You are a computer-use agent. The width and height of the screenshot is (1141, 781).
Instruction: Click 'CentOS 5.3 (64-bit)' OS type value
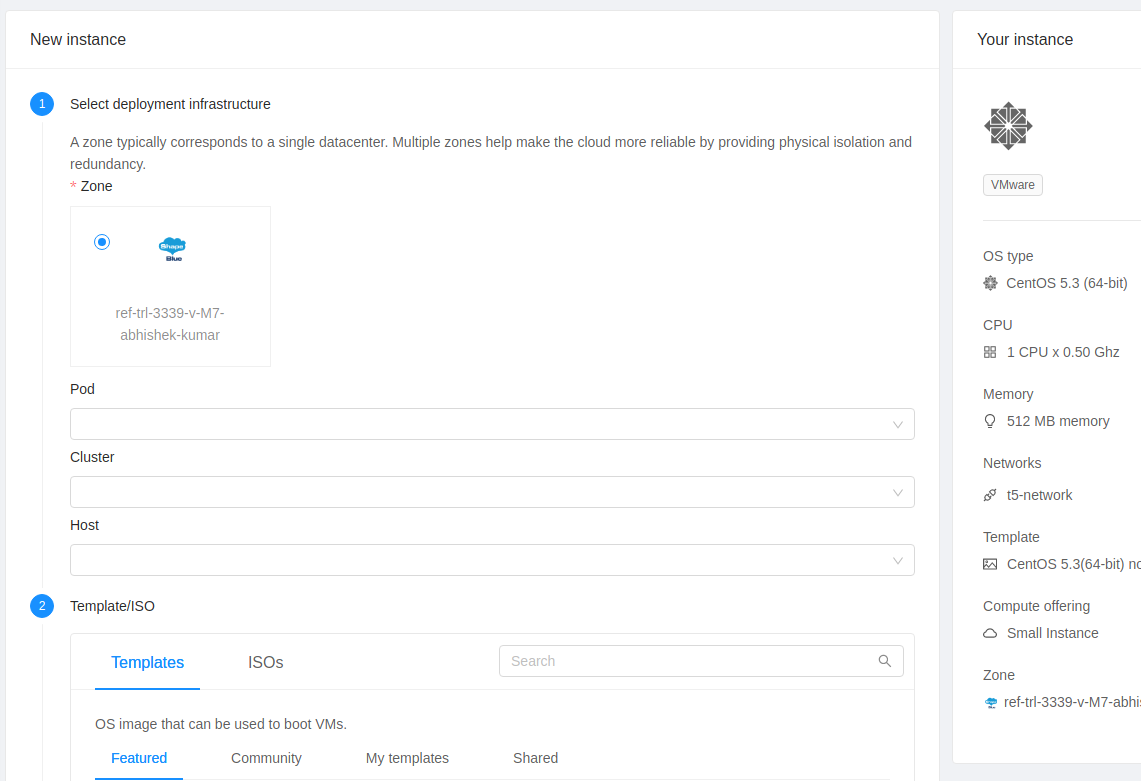click(x=1067, y=283)
